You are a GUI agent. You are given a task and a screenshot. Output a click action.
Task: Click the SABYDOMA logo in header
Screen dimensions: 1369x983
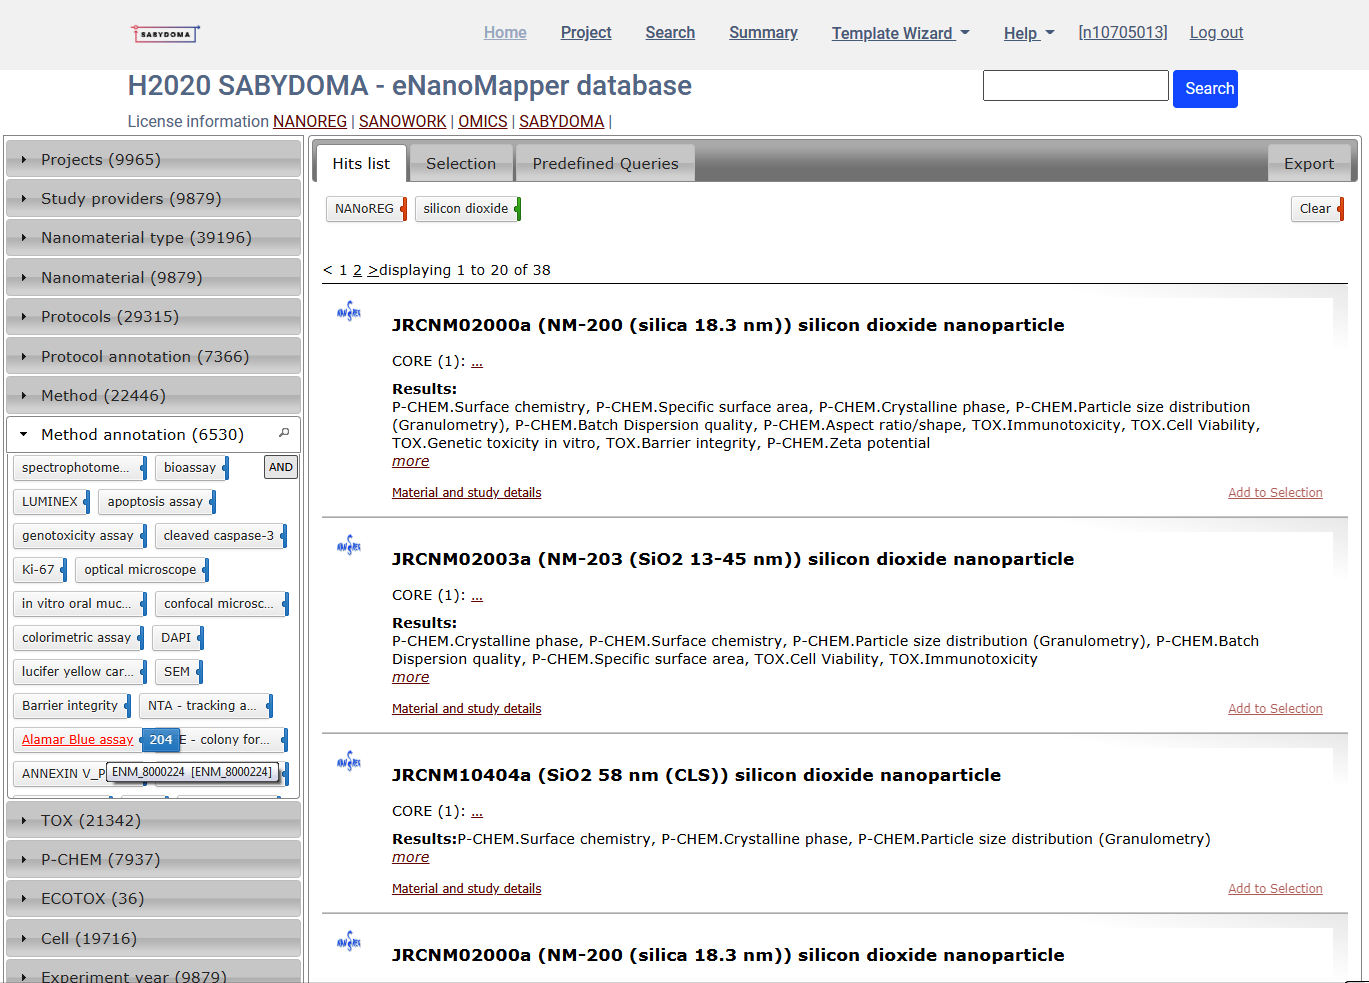point(165,34)
